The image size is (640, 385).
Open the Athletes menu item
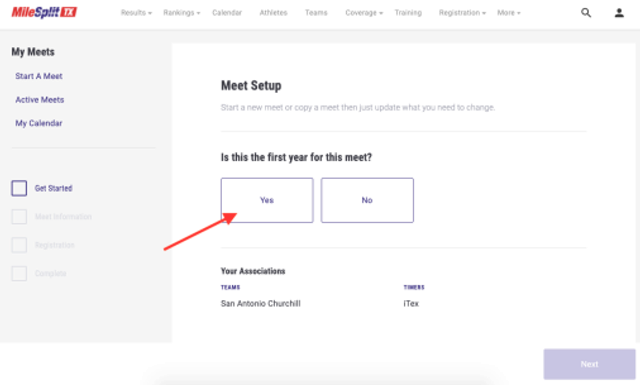[x=273, y=13]
